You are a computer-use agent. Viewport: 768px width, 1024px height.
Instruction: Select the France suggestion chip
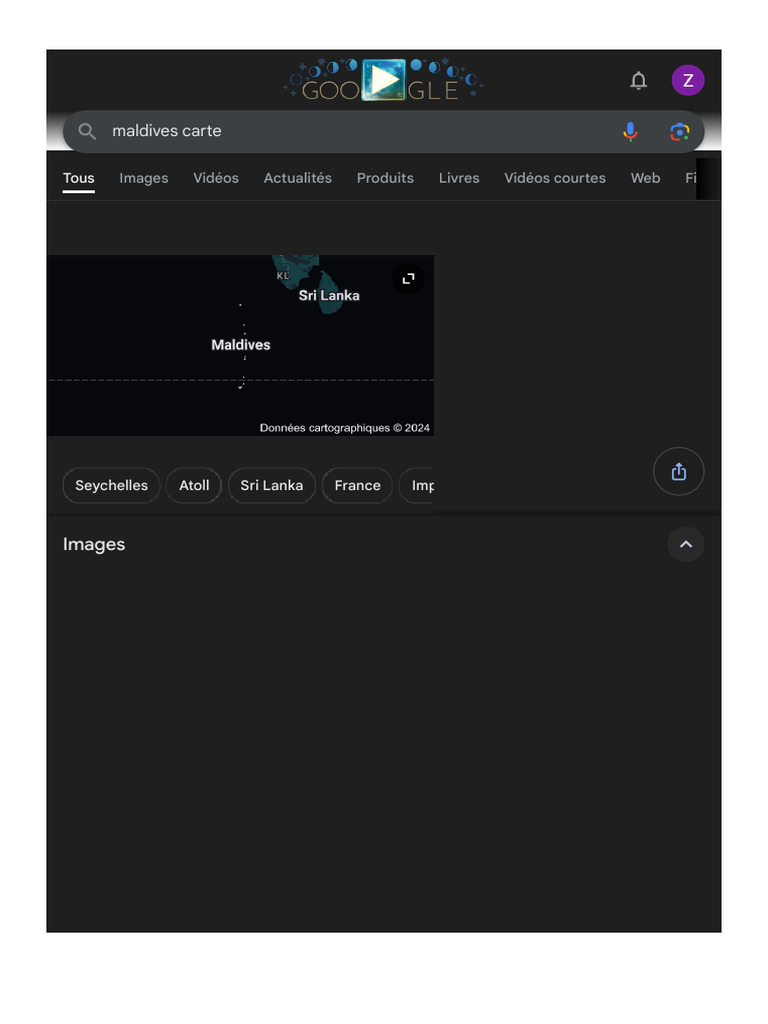357,485
